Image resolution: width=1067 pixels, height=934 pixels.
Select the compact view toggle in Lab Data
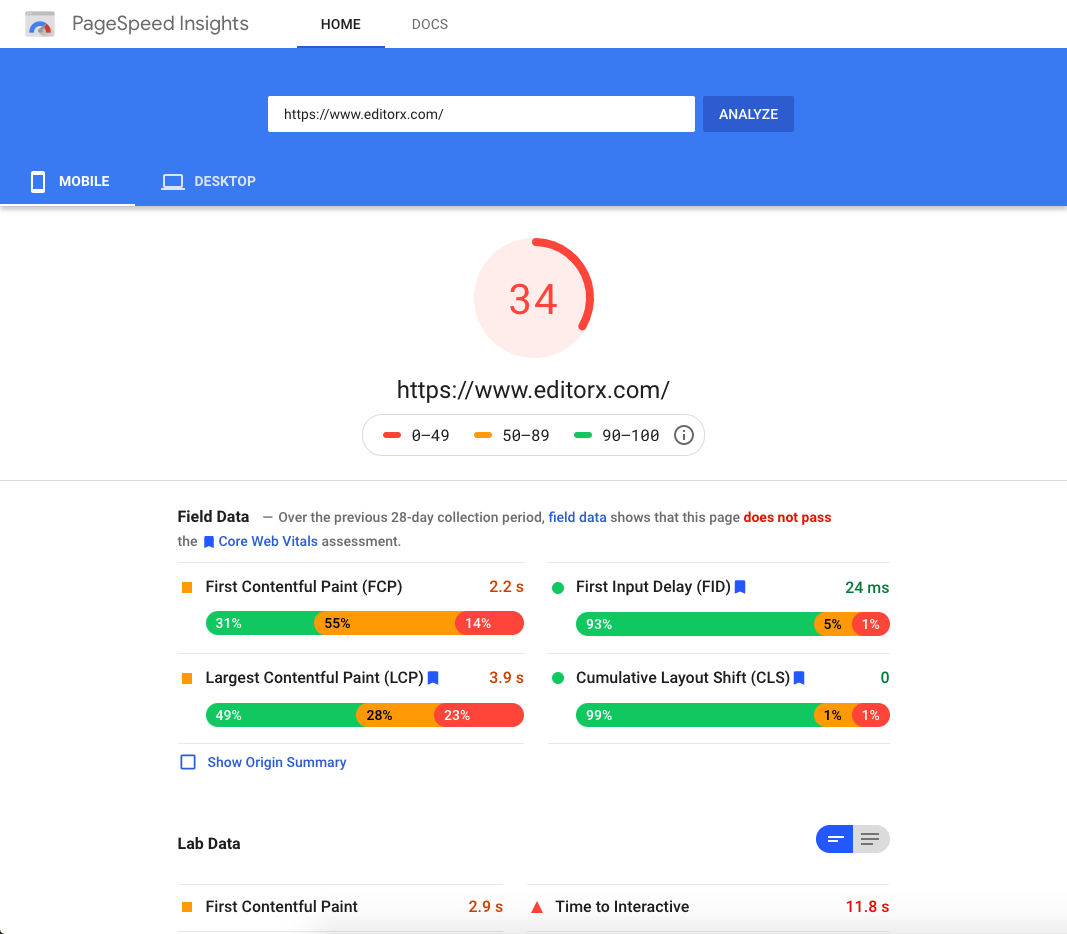click(x=834, y=839)
